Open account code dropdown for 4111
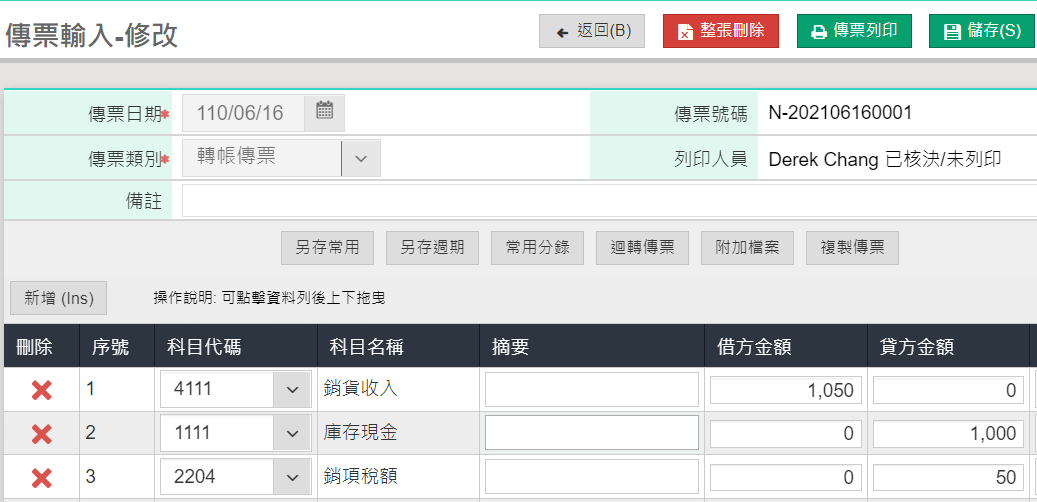 [291, 390]
